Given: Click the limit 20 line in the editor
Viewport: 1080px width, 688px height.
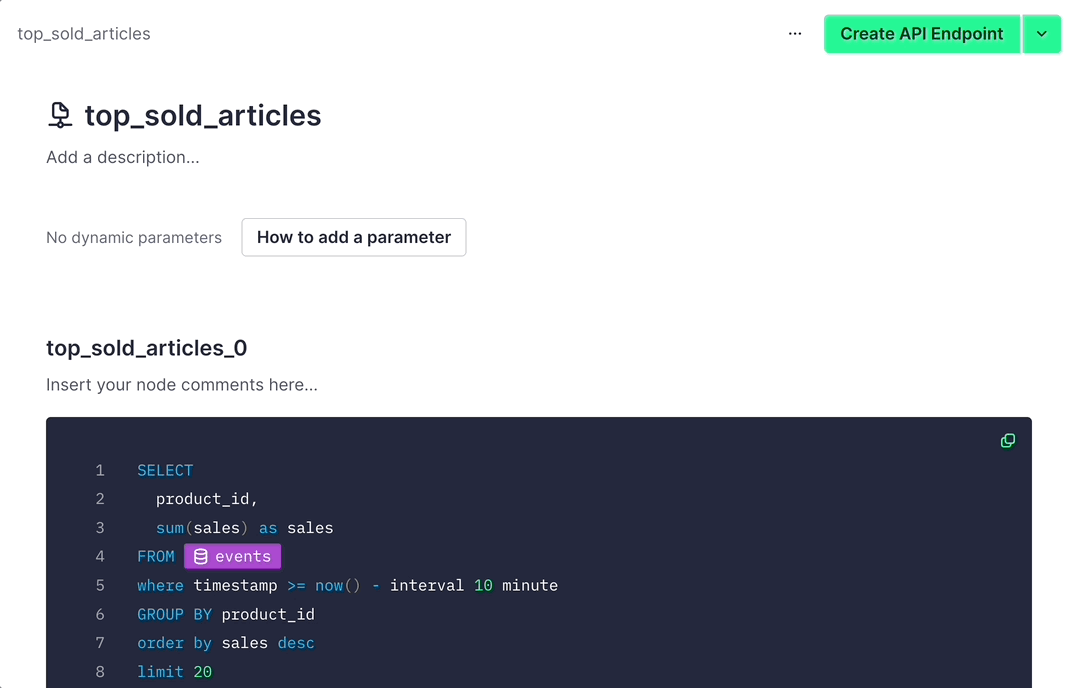Looking at the screenshot, I should (x=174, y=671).
